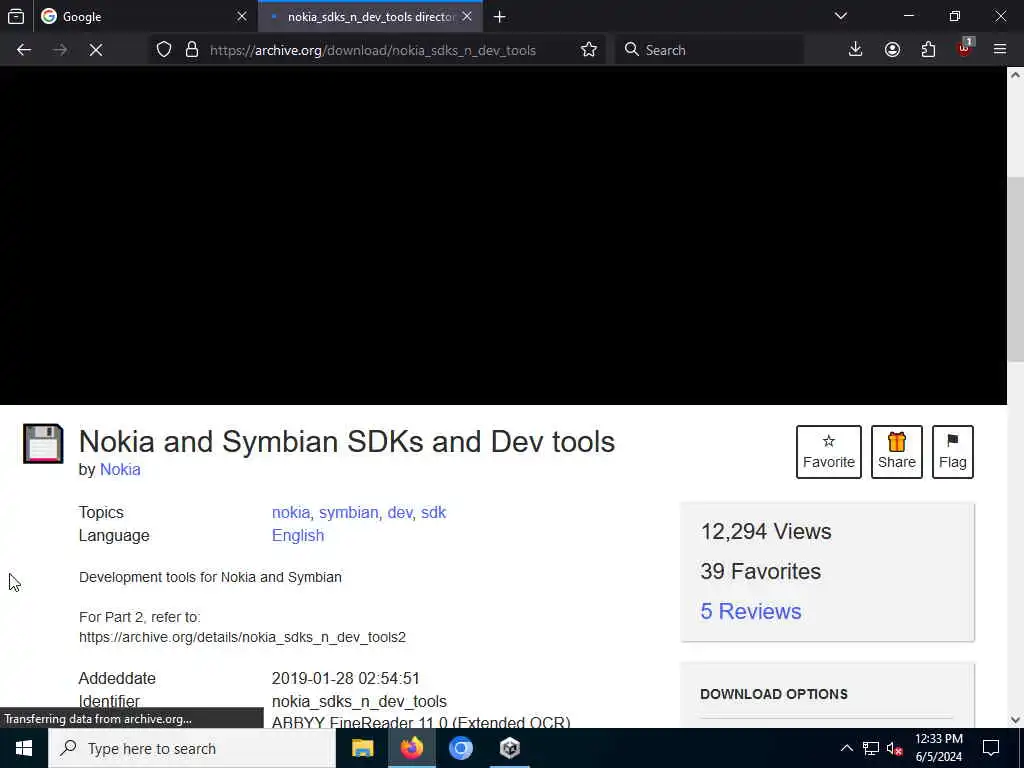Click the page title Nokia and Symbian SDKs
Screen dimensions: 1024x768
(x=347, y=441)
